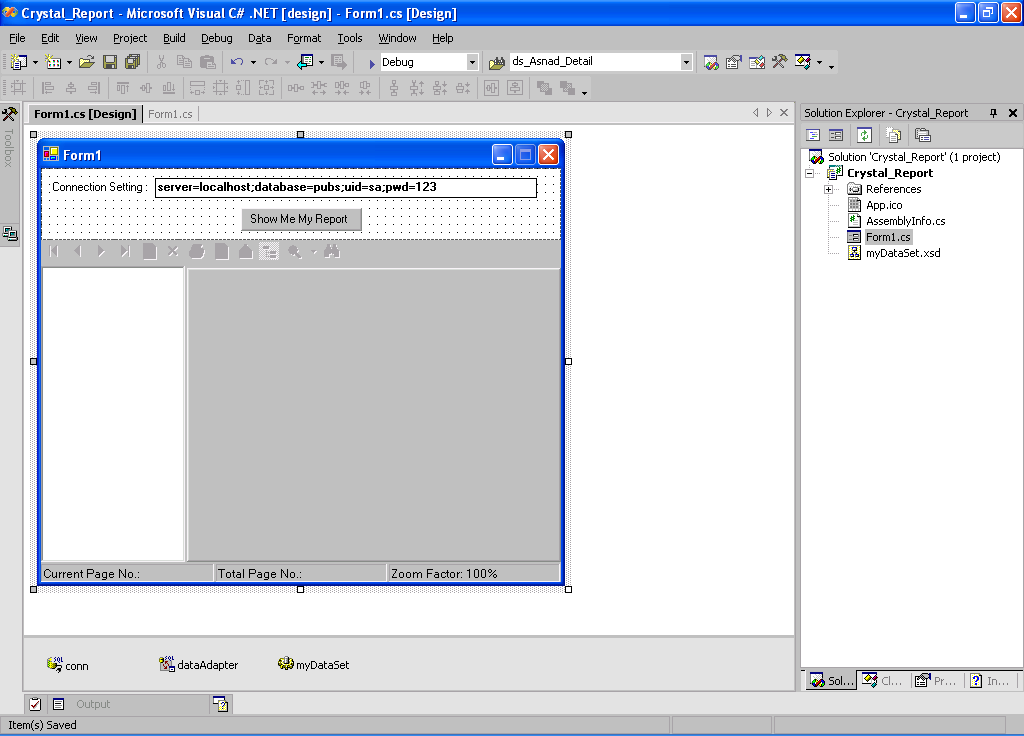Select the Form1.cs [Design] tab

pyautogui.click(x=85, y=114)
